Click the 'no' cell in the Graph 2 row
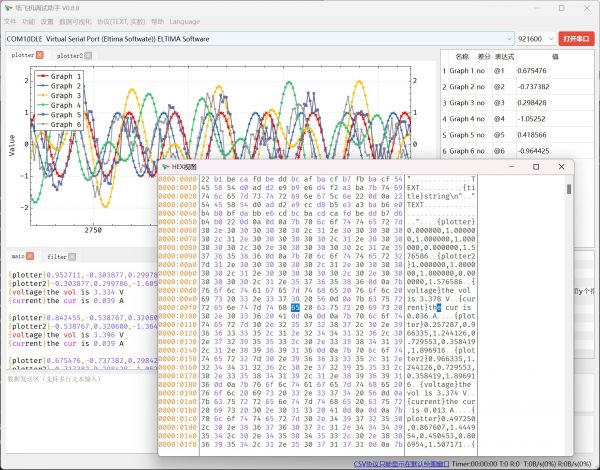The image size is (600, 470). click(481, 87)
